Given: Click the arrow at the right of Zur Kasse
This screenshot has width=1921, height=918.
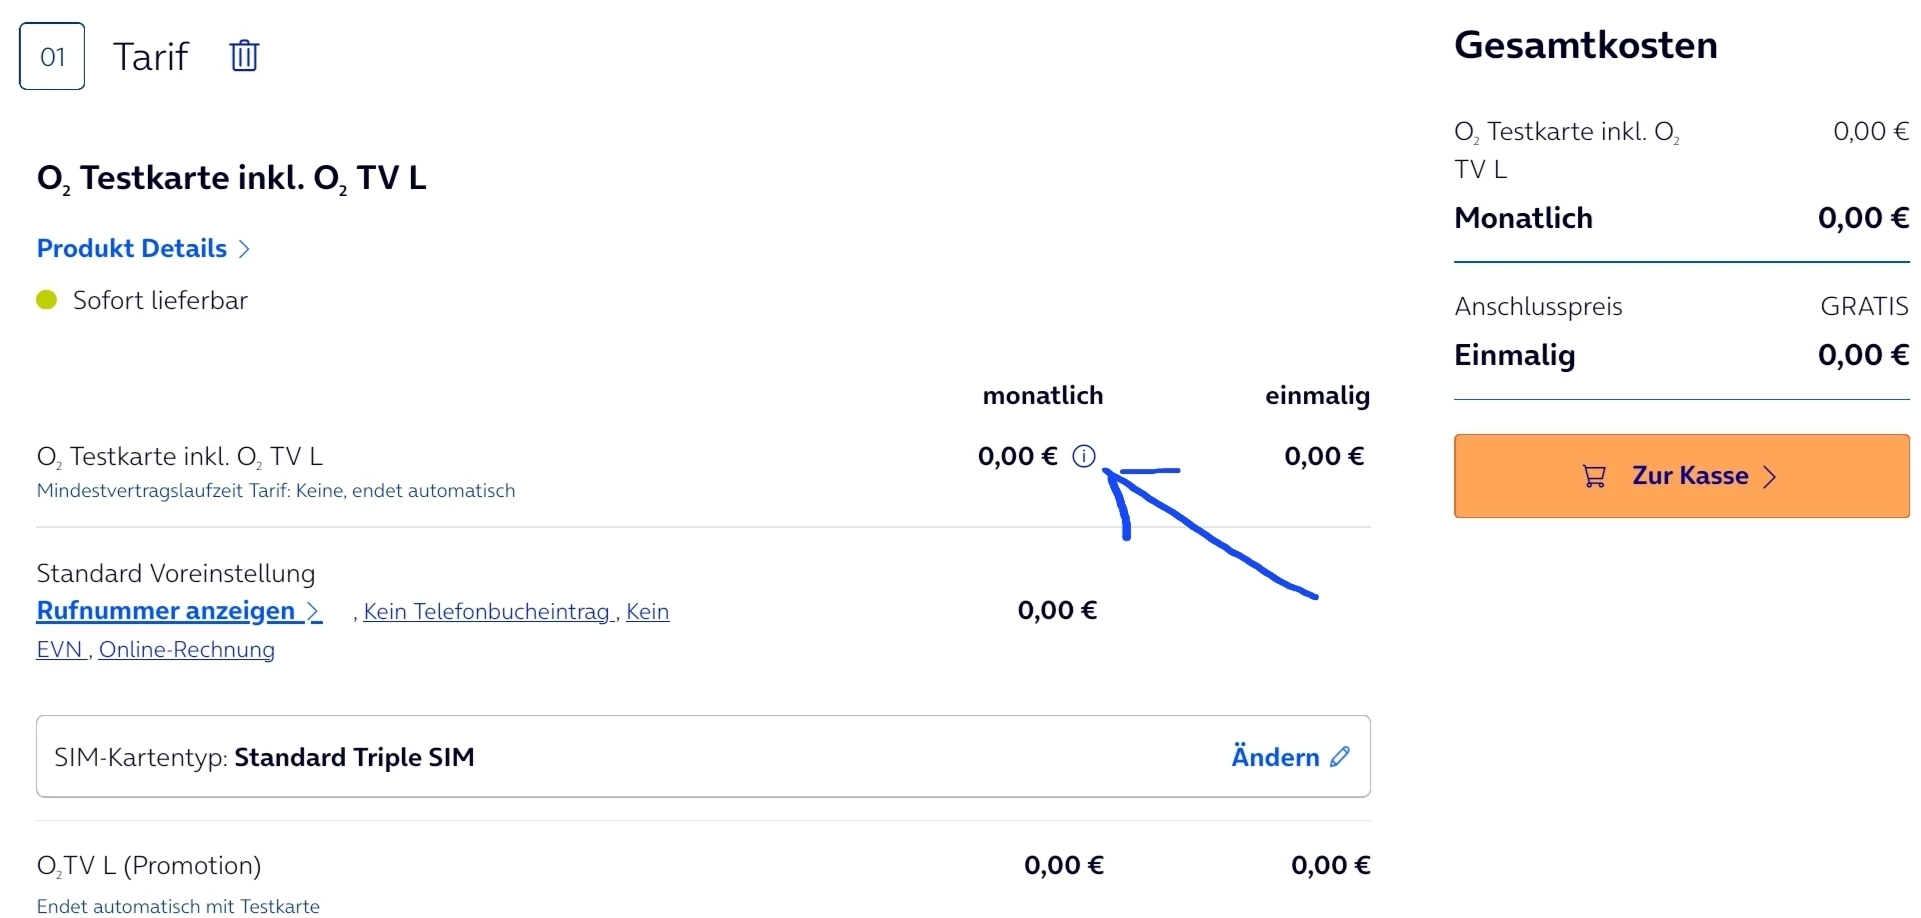Looking at the screenshot, I should click(1770, 477).
